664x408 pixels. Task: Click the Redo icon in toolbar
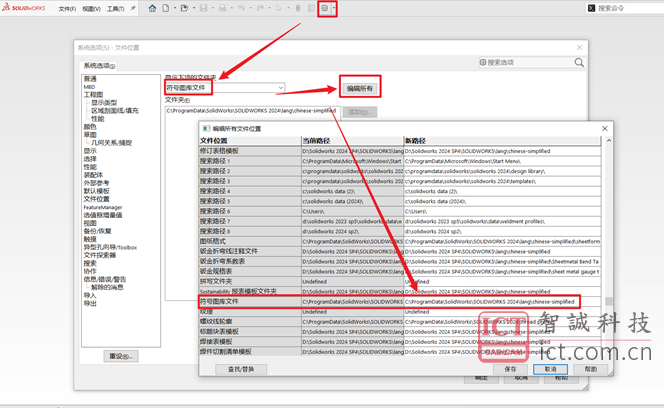[x=260, y=8]
